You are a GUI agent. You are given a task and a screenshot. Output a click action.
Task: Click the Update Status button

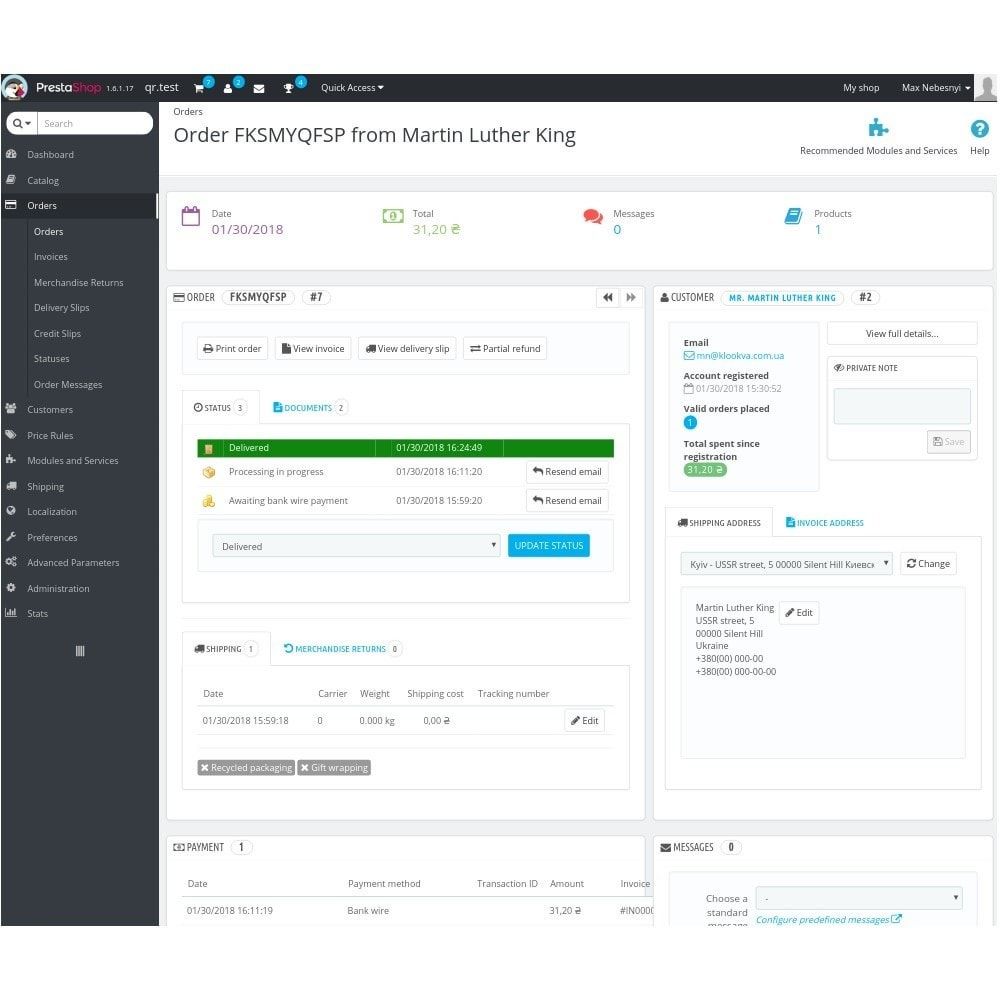[x=548, y=546]
